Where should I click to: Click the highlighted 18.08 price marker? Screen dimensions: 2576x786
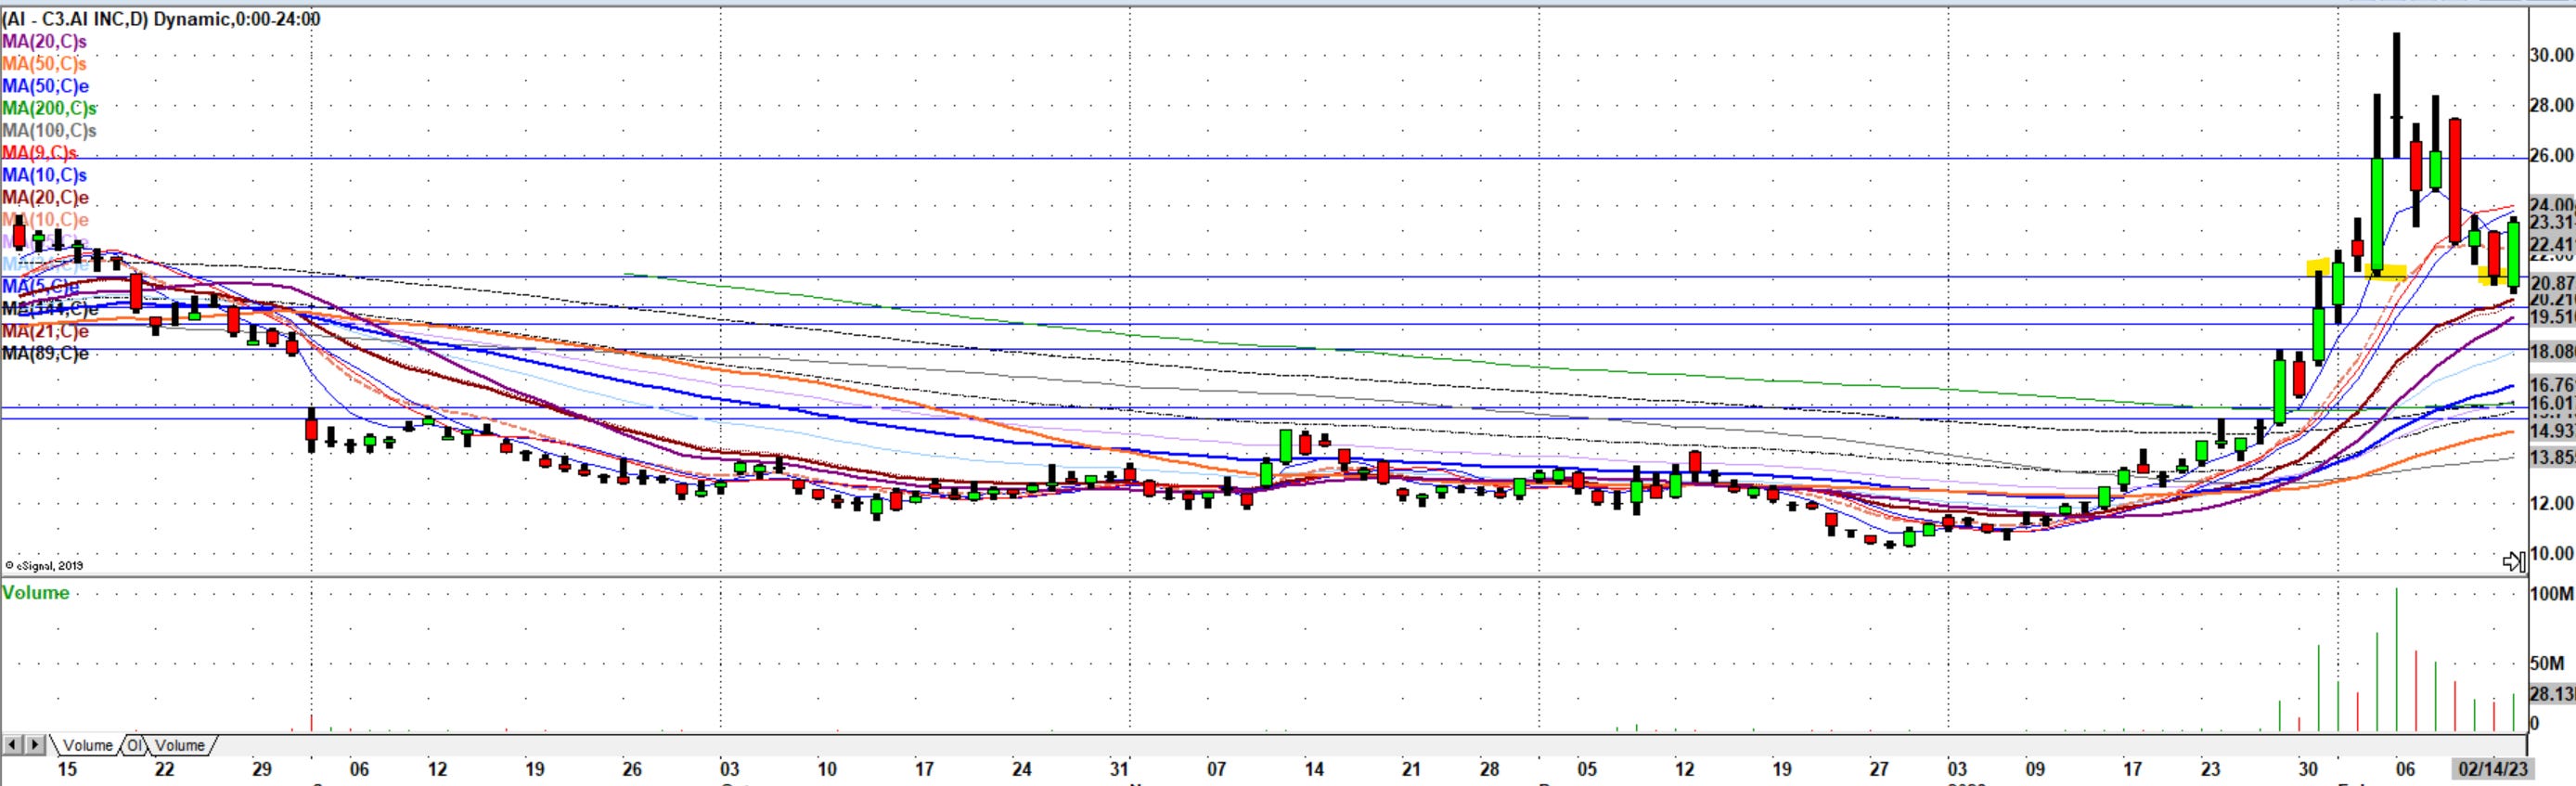click(x=2551, y=351)
